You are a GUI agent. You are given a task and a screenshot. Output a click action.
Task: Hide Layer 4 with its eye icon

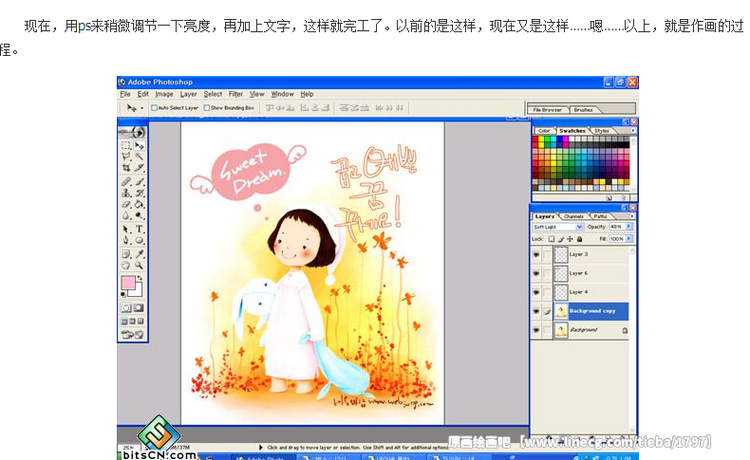click(536, 292)
